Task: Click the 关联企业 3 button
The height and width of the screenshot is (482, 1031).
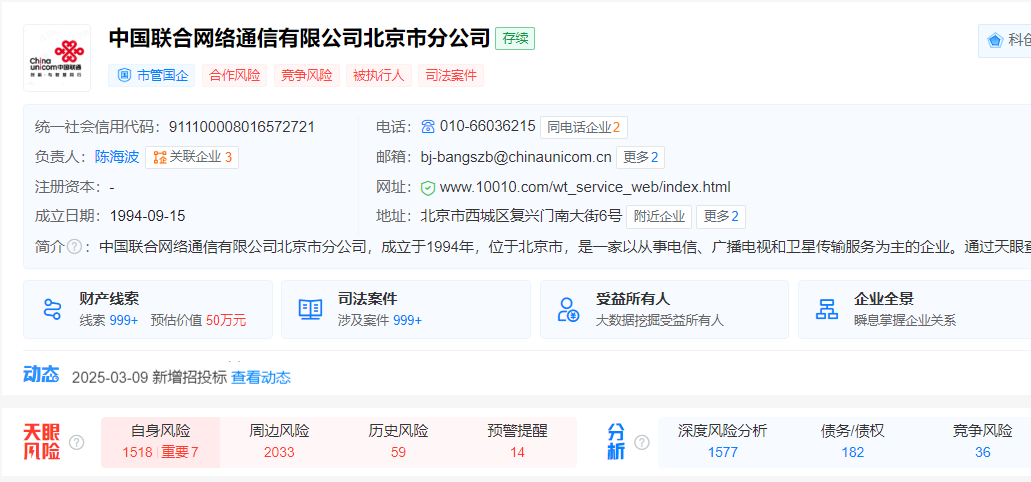Action: point(192,157)
